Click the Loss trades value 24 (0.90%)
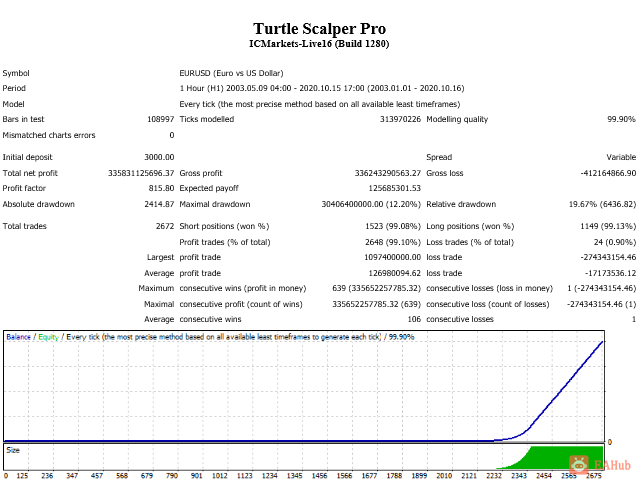Screen dimensions: 640x480 615,242
